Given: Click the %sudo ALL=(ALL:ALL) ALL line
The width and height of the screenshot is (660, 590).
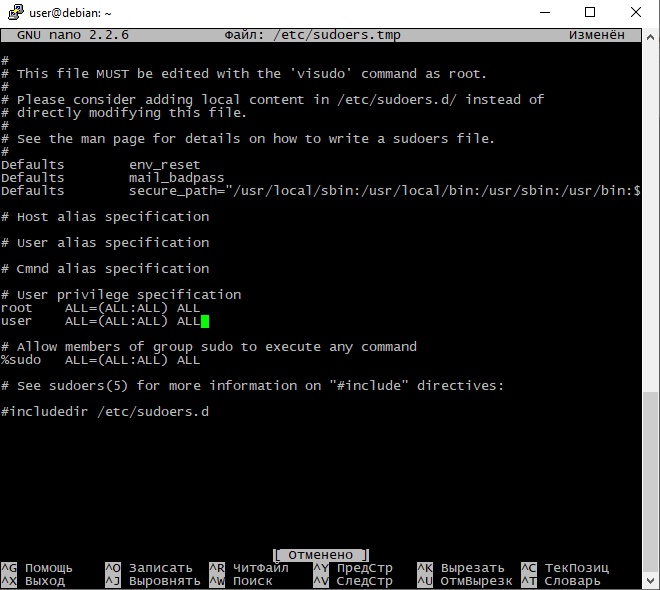Looking at the screenshot, I should point(100,360).
